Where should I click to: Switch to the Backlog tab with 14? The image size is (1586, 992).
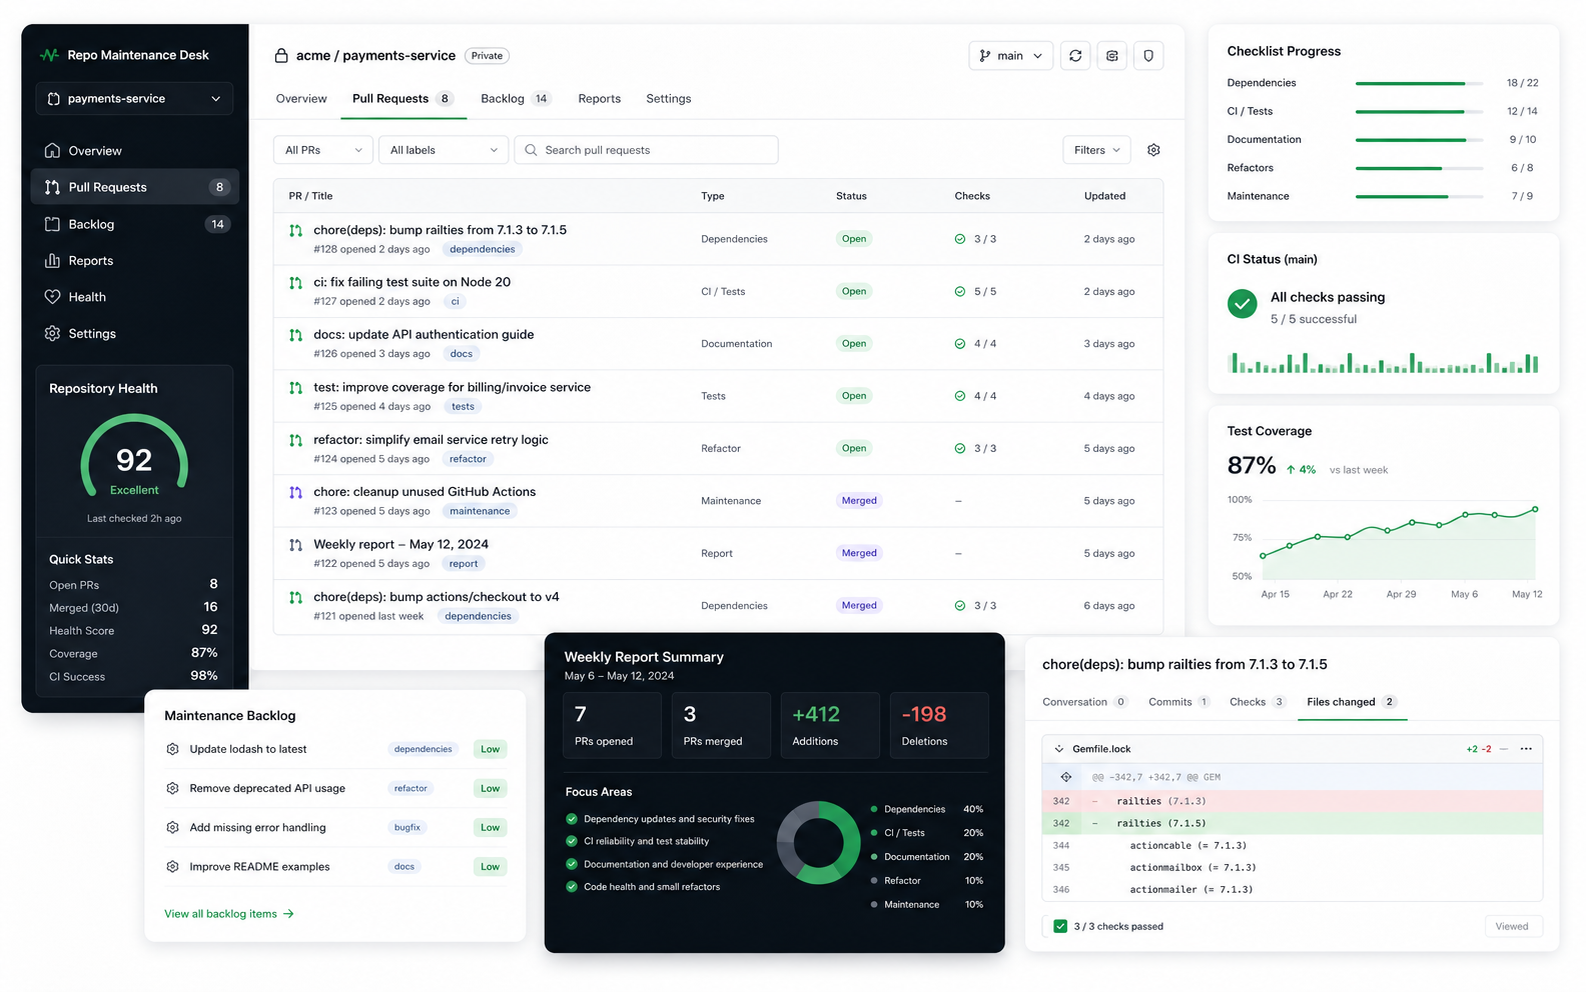515,99
